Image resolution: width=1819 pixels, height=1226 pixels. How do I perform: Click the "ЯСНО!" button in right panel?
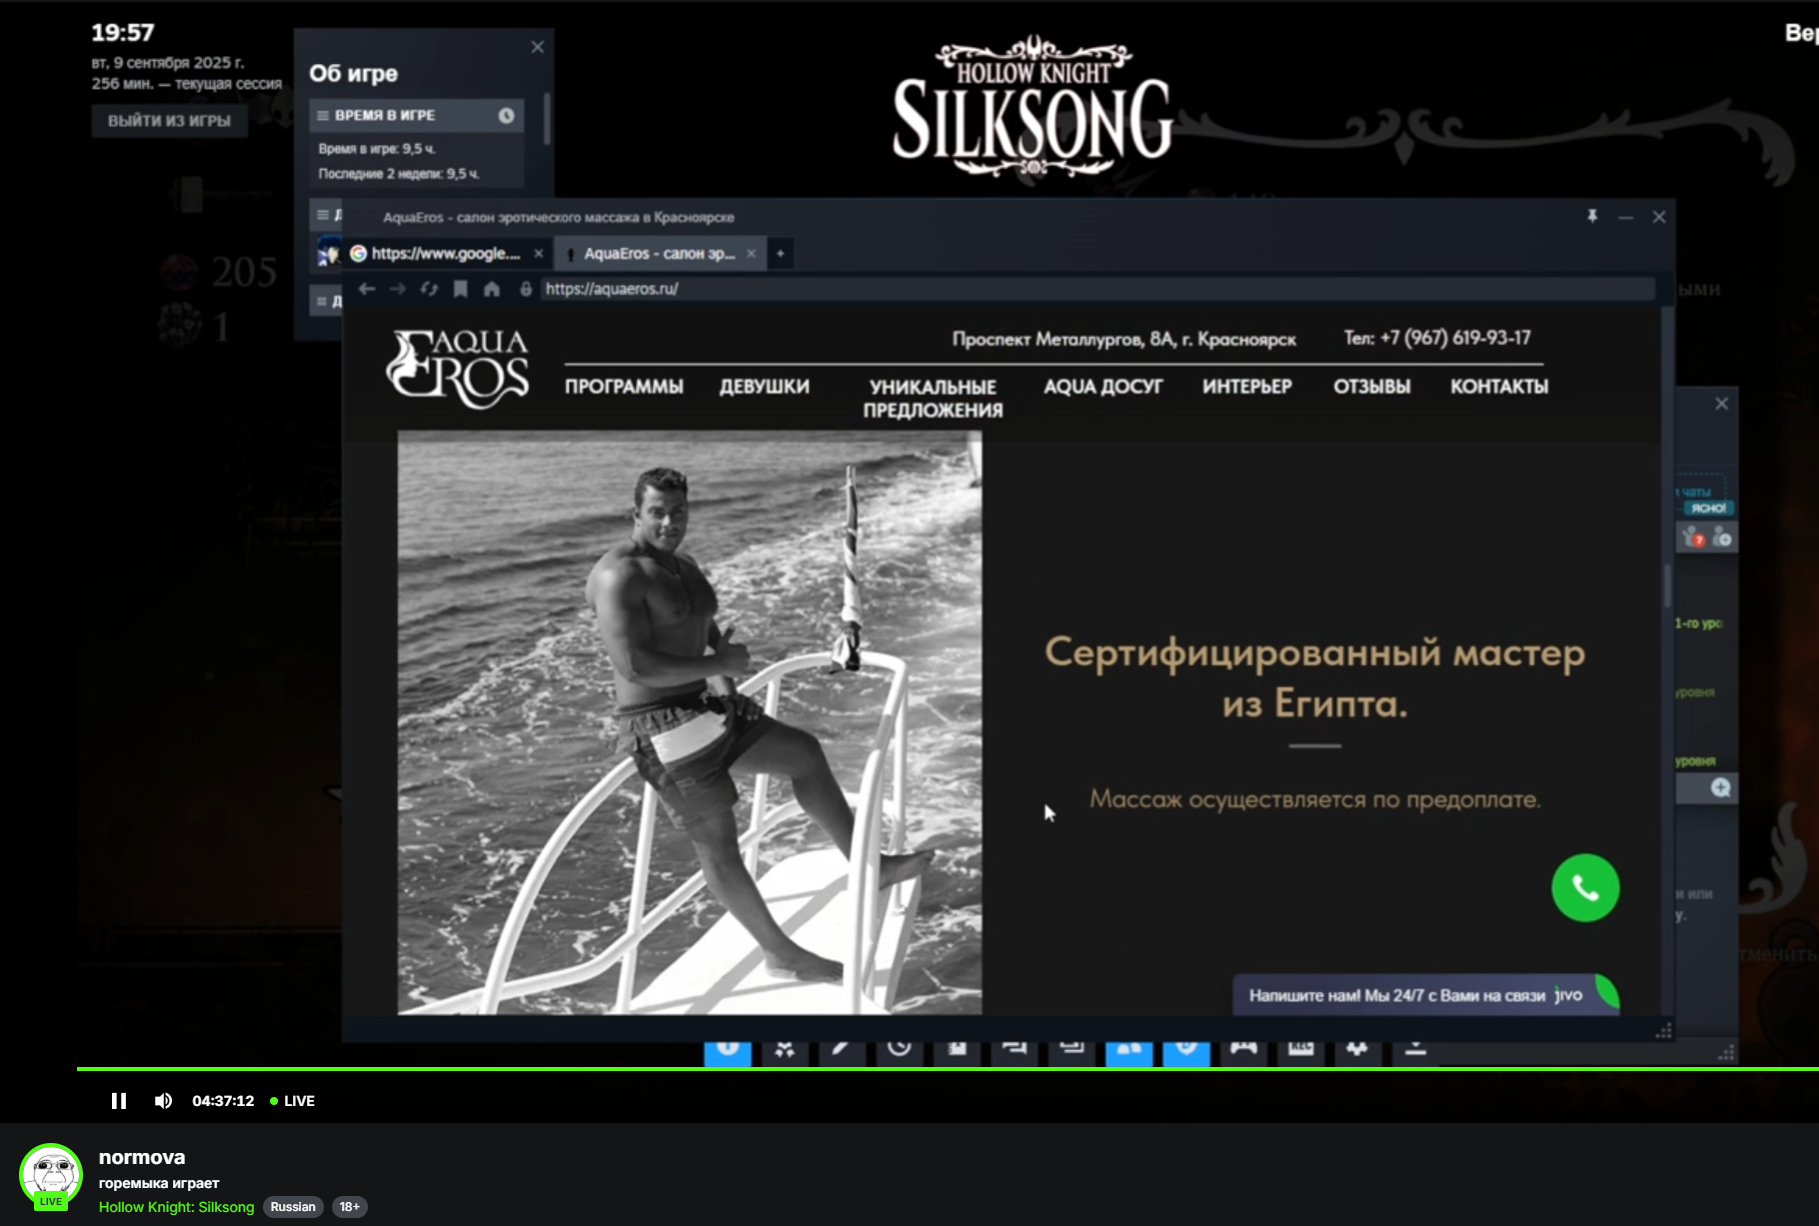click(x=1708, y=508)
